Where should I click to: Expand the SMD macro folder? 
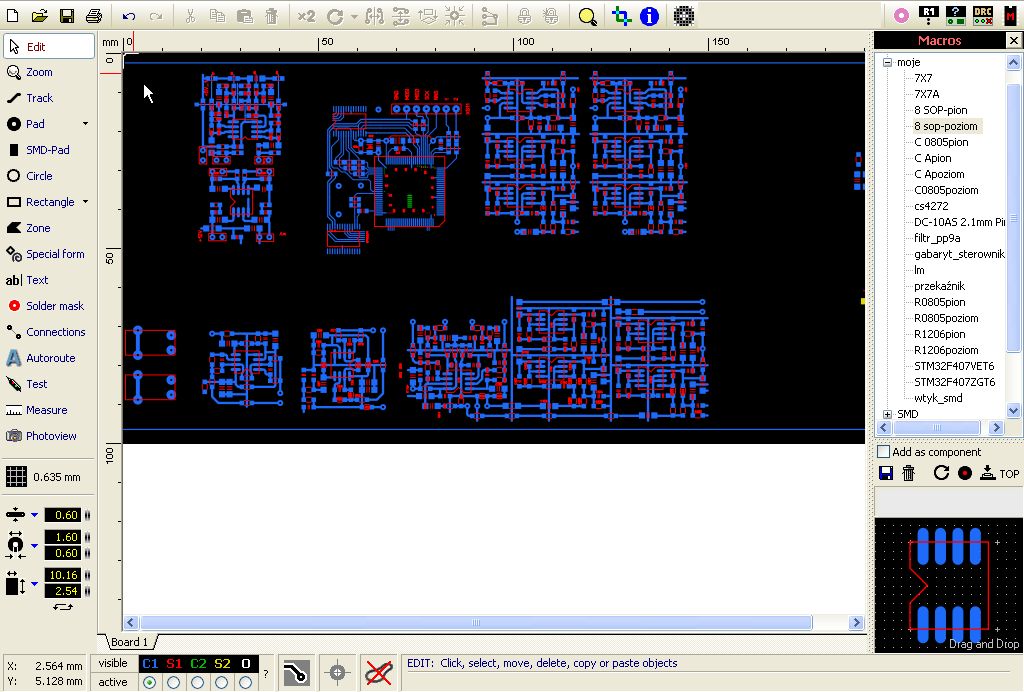pos(887,414)
